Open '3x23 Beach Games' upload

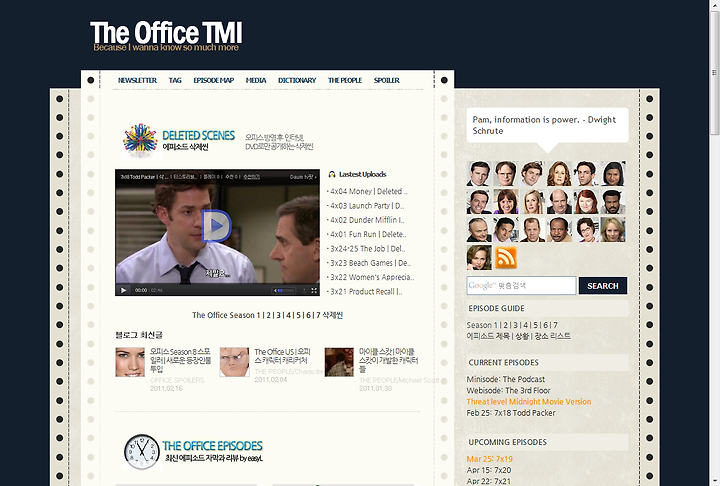371,263
